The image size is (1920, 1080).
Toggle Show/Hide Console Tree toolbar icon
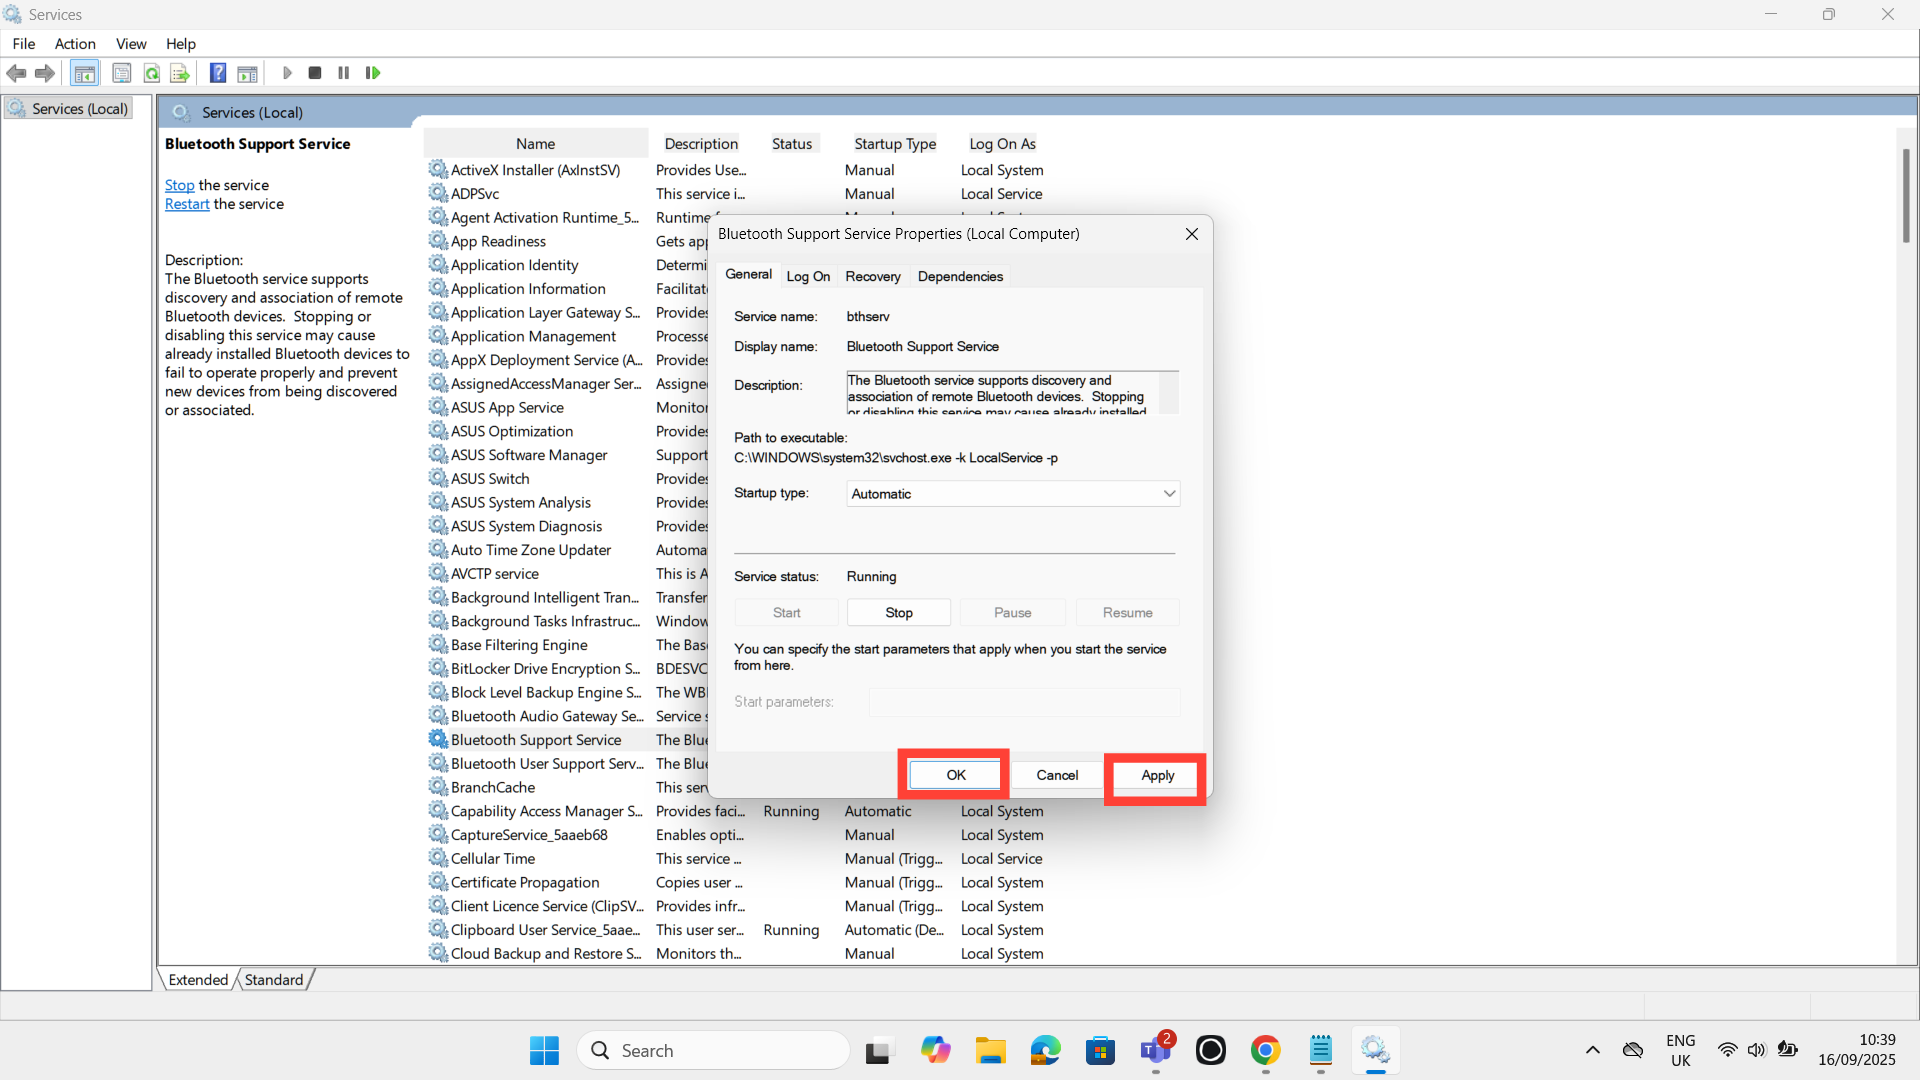point(85,73)
